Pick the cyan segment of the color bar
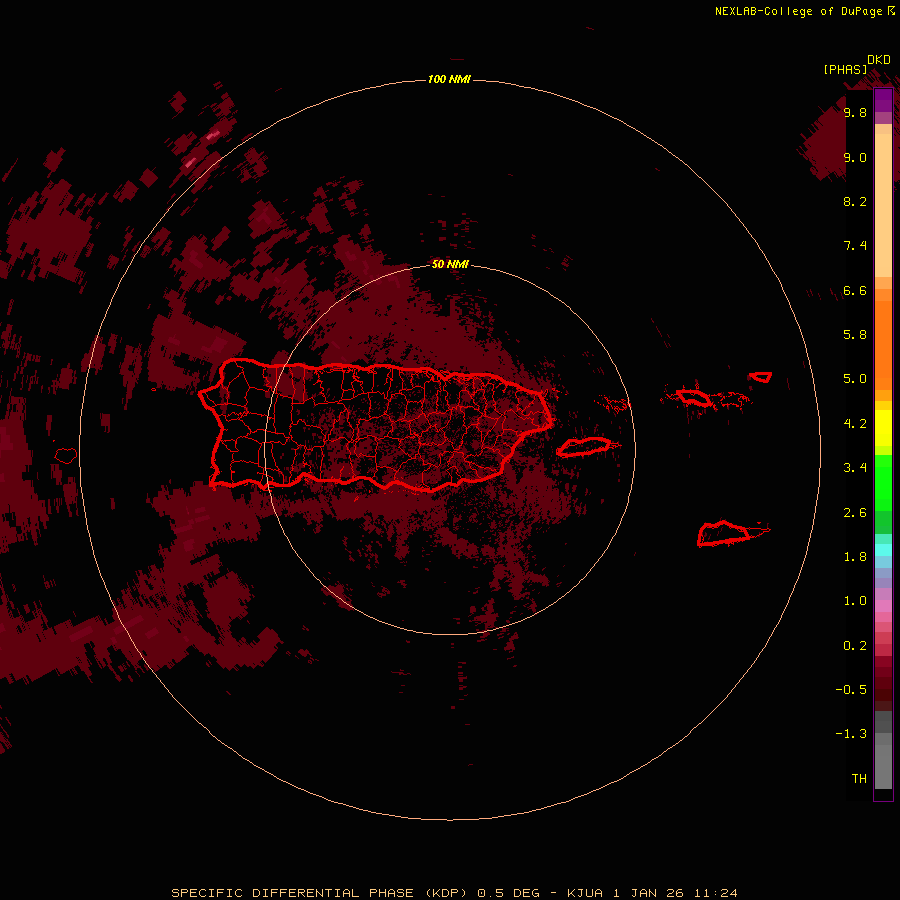900x900 pixels. tap(883, 550)
